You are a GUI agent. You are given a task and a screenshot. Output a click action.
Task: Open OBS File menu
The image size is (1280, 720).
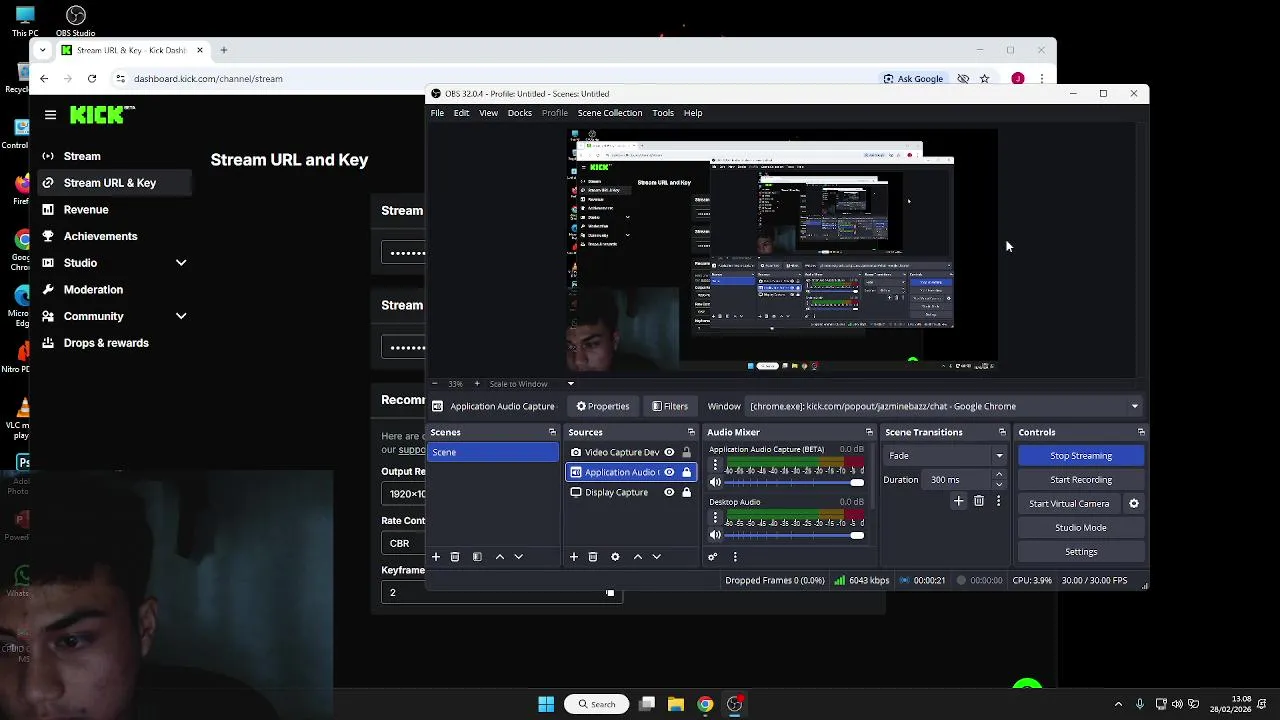tap(437, 113)
